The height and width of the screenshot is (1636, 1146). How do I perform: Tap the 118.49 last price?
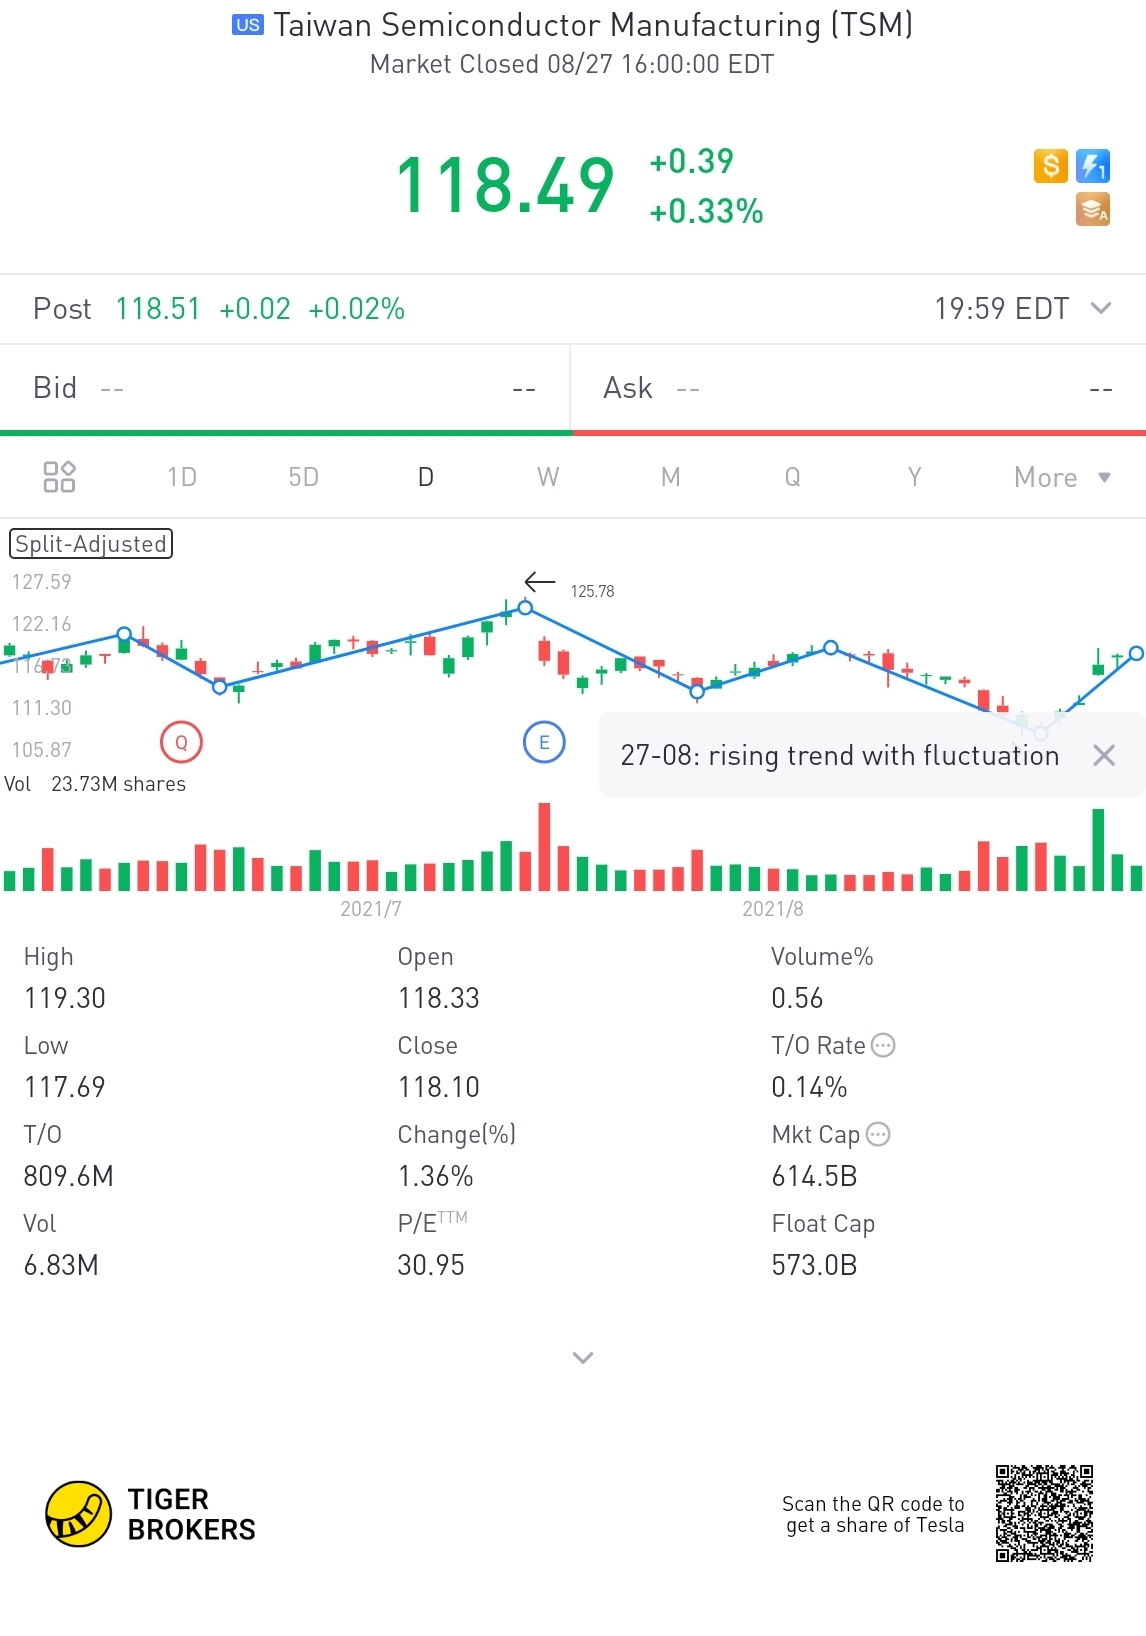505,185
